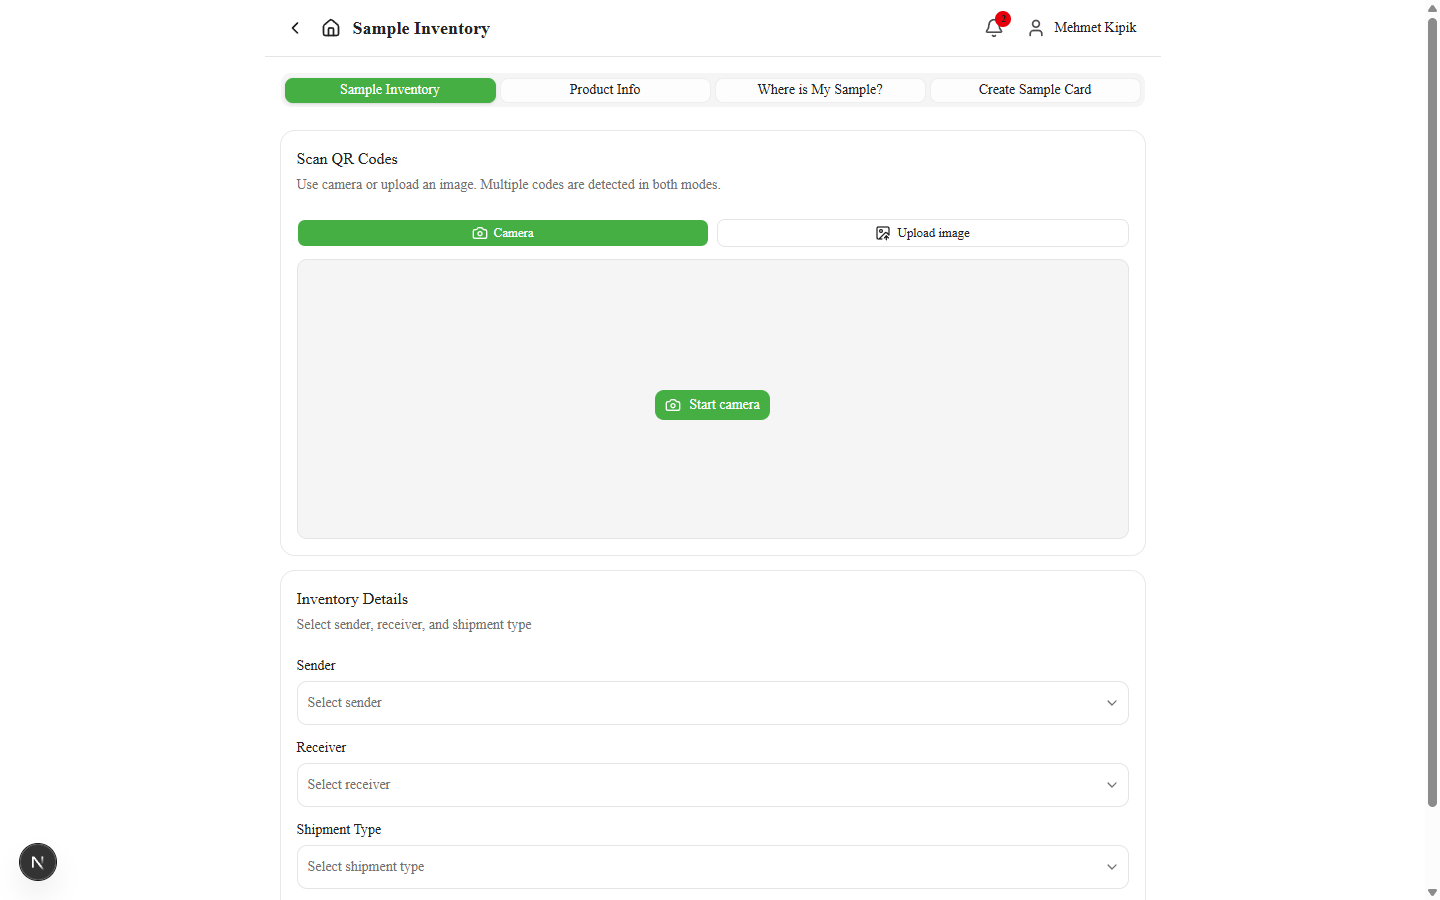The image size is (1440, 900).
Task: Click the scrollbar down arrow
Action: pyautogui.click(x=1432, y=892)
